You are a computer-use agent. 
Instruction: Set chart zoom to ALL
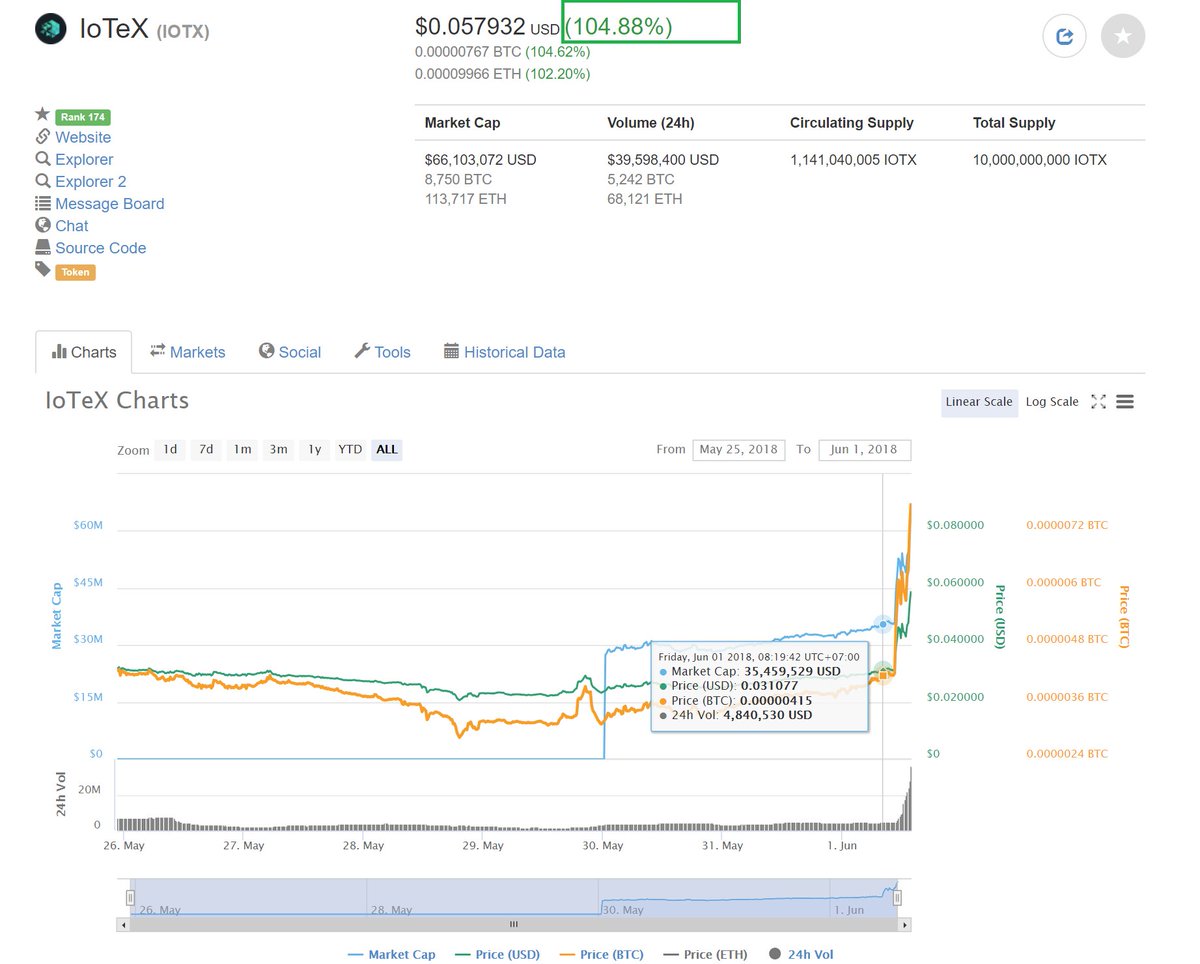387,450
